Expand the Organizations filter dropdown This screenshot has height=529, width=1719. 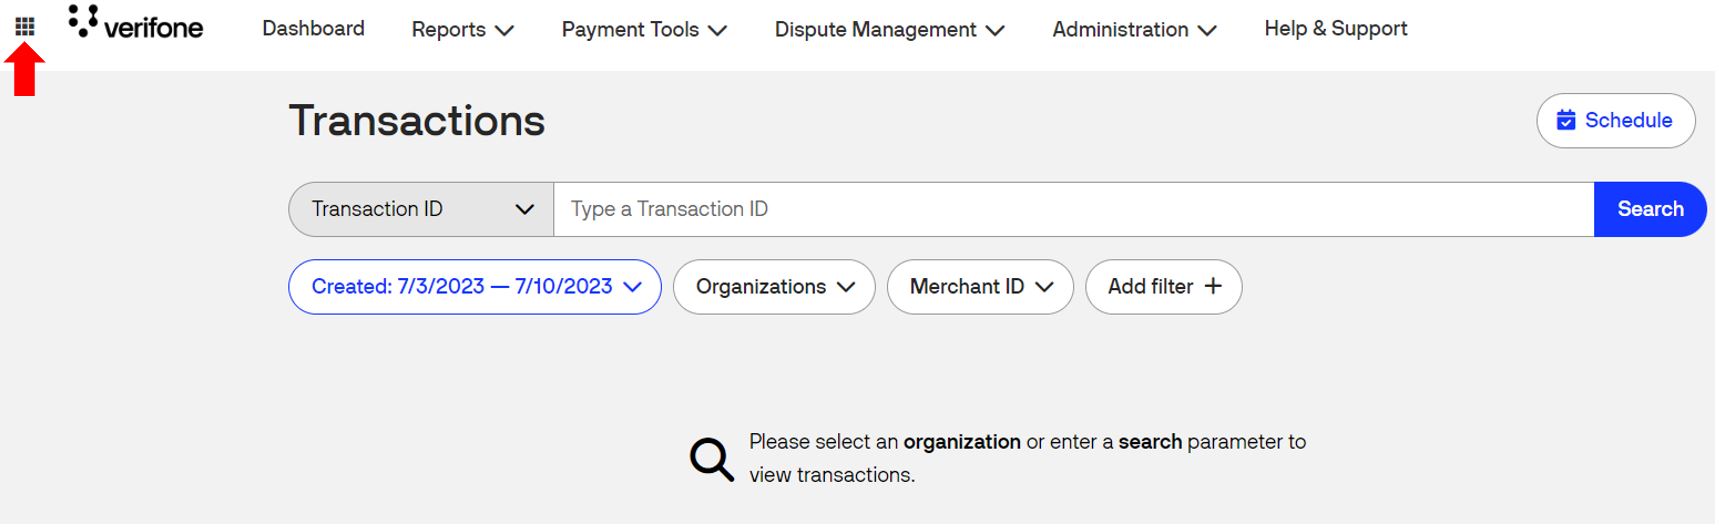coord(774,287)
